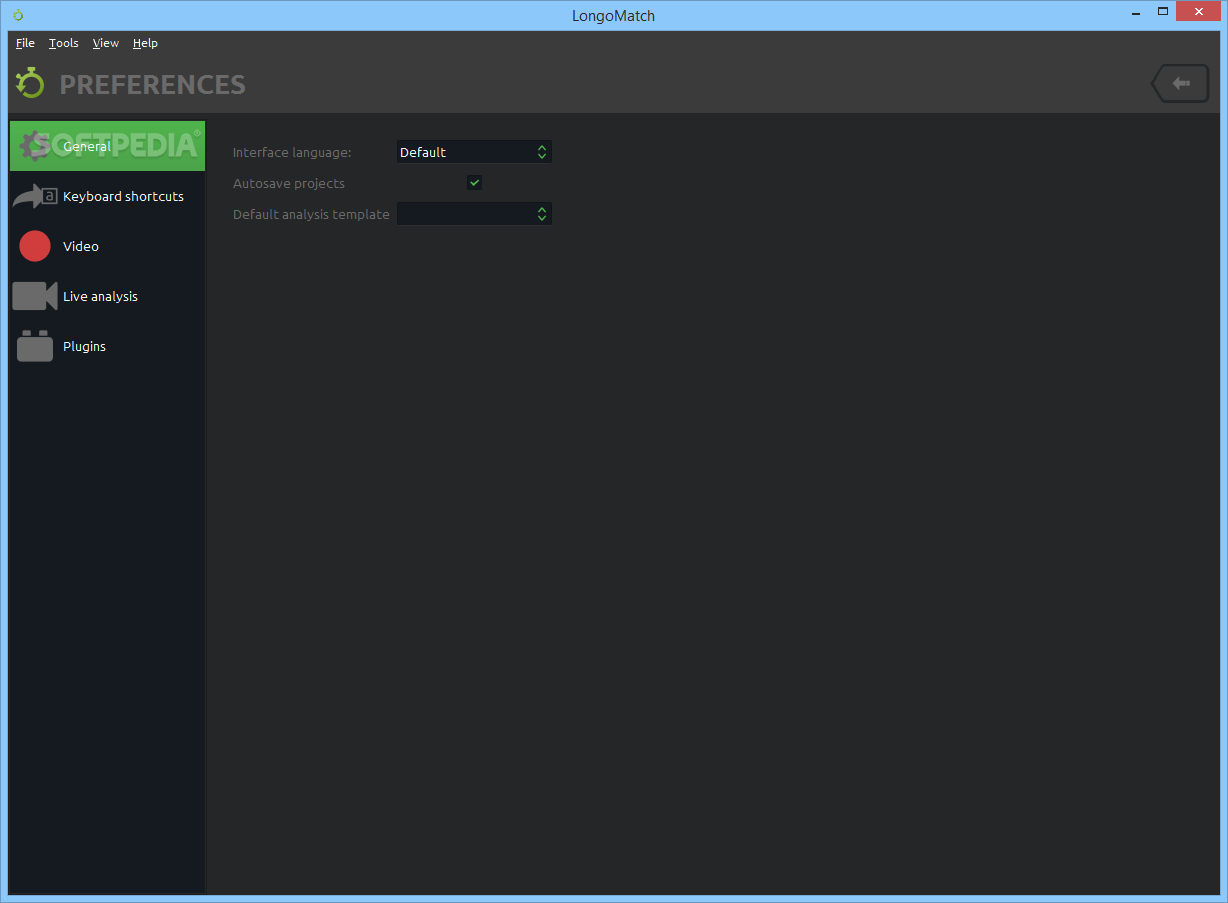The height and width of the screenshot is (903, 1228).
Task: Toggle the Autosave projects checkbox
Action: (474, 182)
